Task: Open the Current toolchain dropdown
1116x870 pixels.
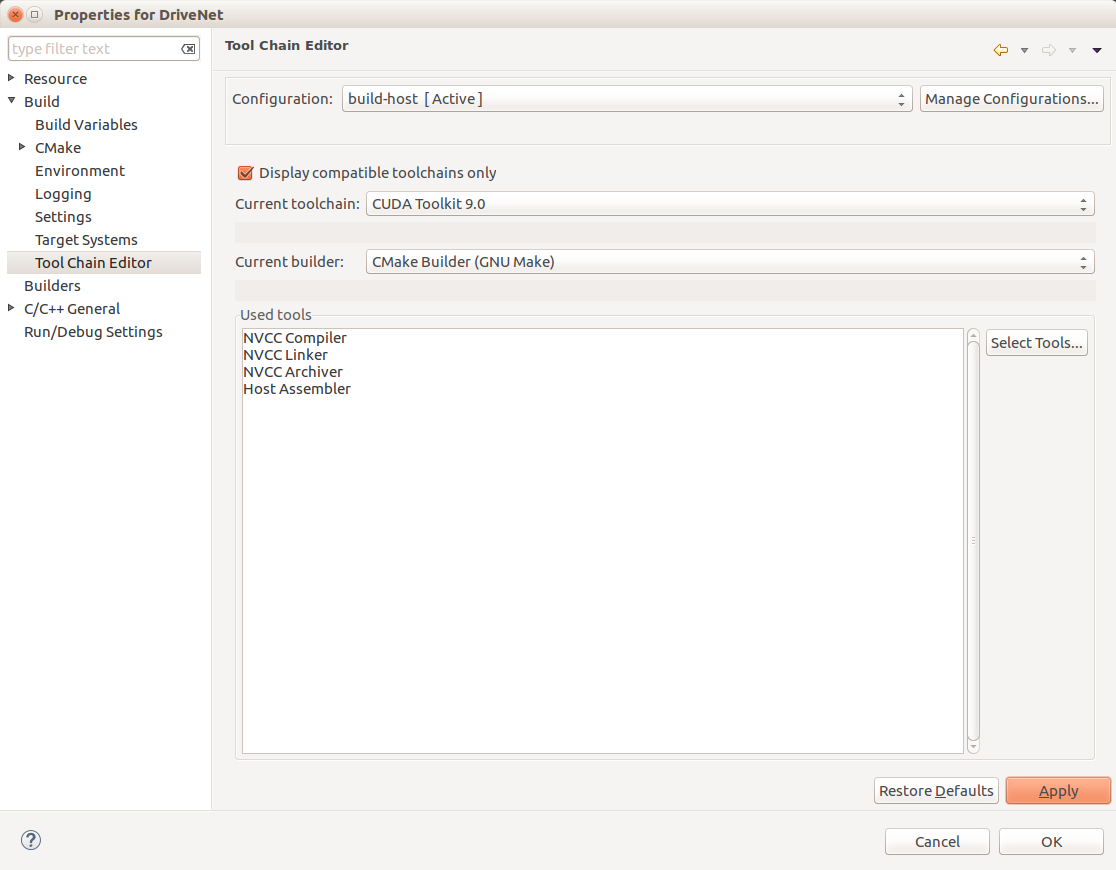Action: pos(1082,203)
